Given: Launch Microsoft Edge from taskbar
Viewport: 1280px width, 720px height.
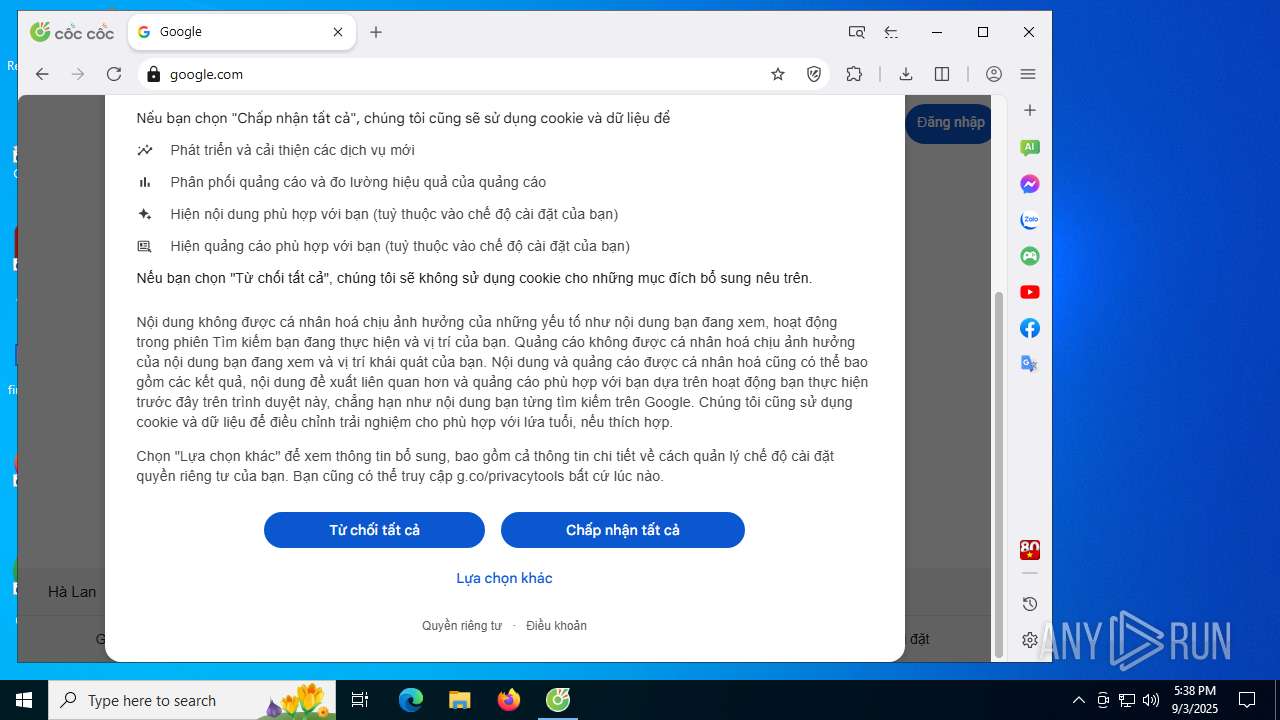Looking at the screenshot, I should coord(411,700).
